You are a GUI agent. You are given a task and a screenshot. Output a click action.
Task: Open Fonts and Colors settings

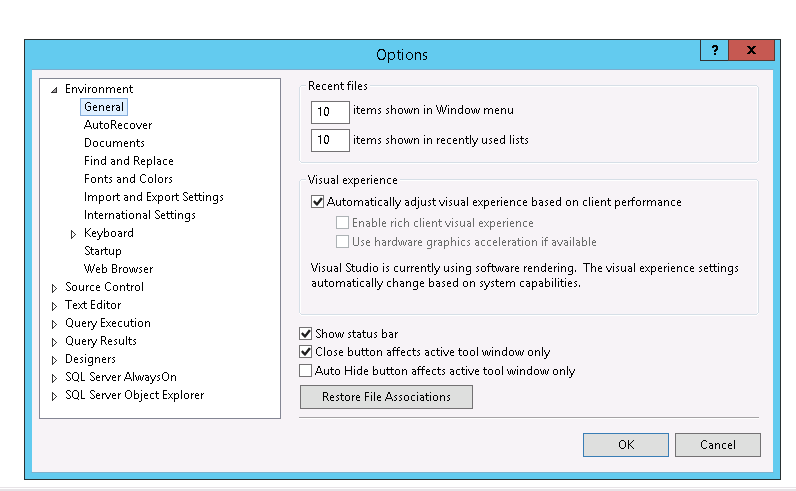128,179
